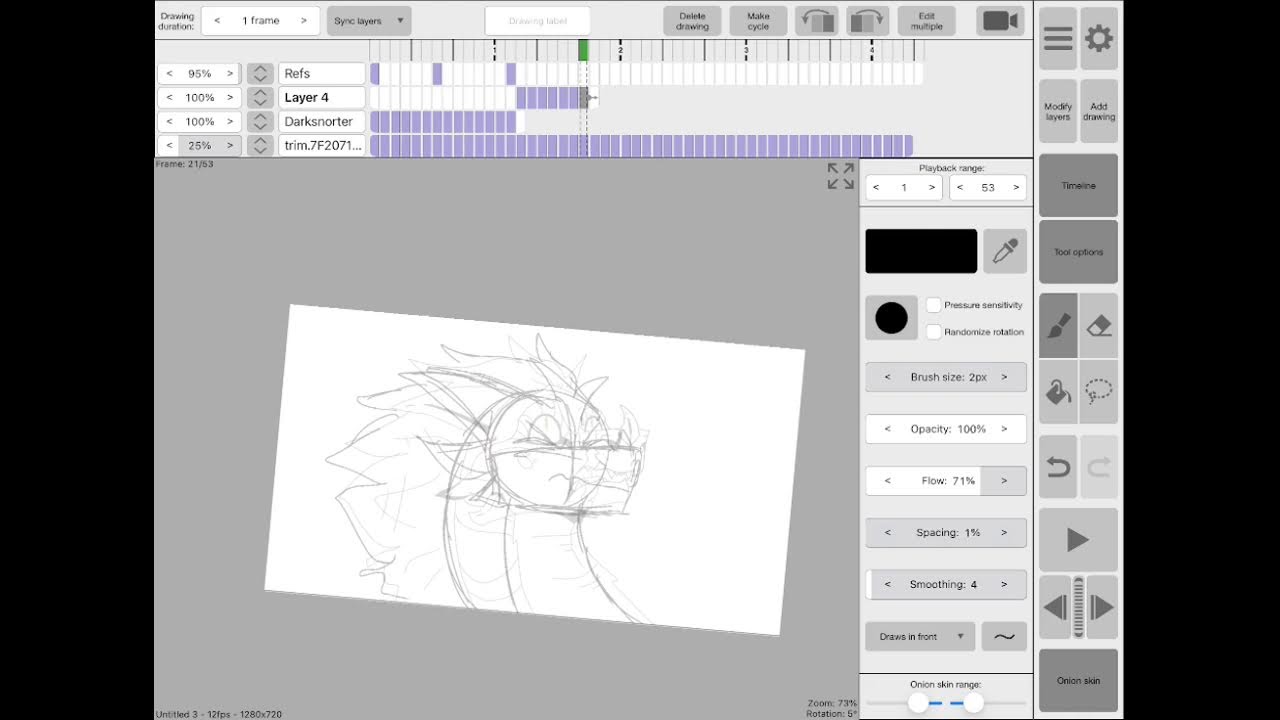Click the Drawing label input field

(538, 21)
